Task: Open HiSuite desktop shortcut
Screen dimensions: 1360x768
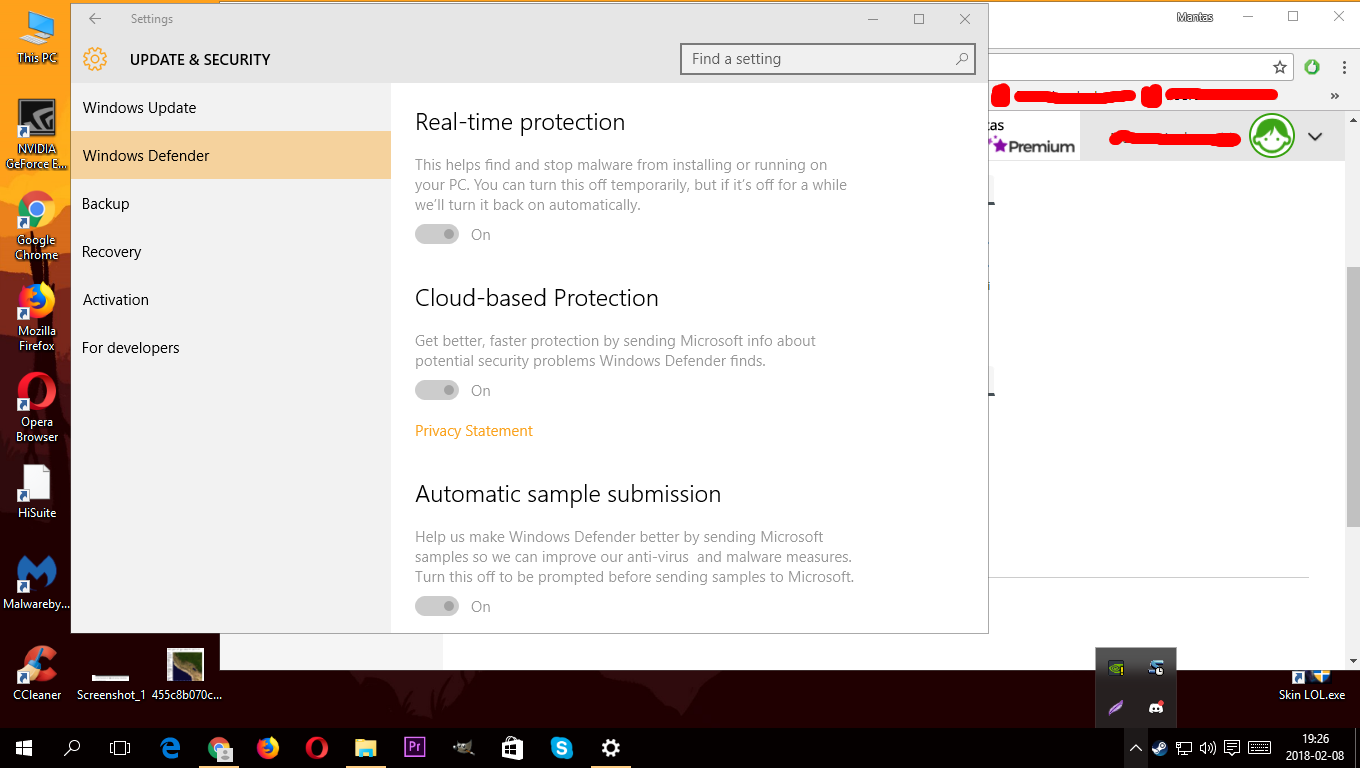Action: tap(37, 491)
